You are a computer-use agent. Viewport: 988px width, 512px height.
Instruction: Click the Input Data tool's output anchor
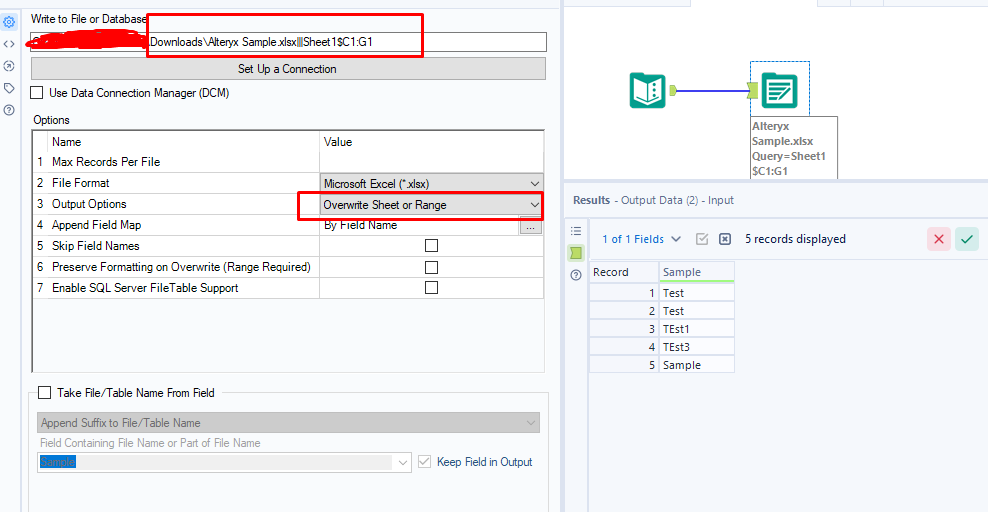(672, 91)
